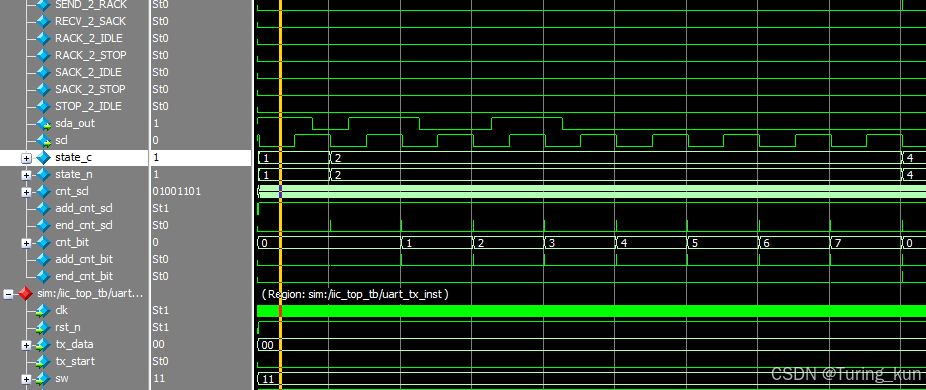Viewport: 926px width, 390px height.
Task: Select the add_cnt_scl signal name
Action: click(x=84, y=209)
